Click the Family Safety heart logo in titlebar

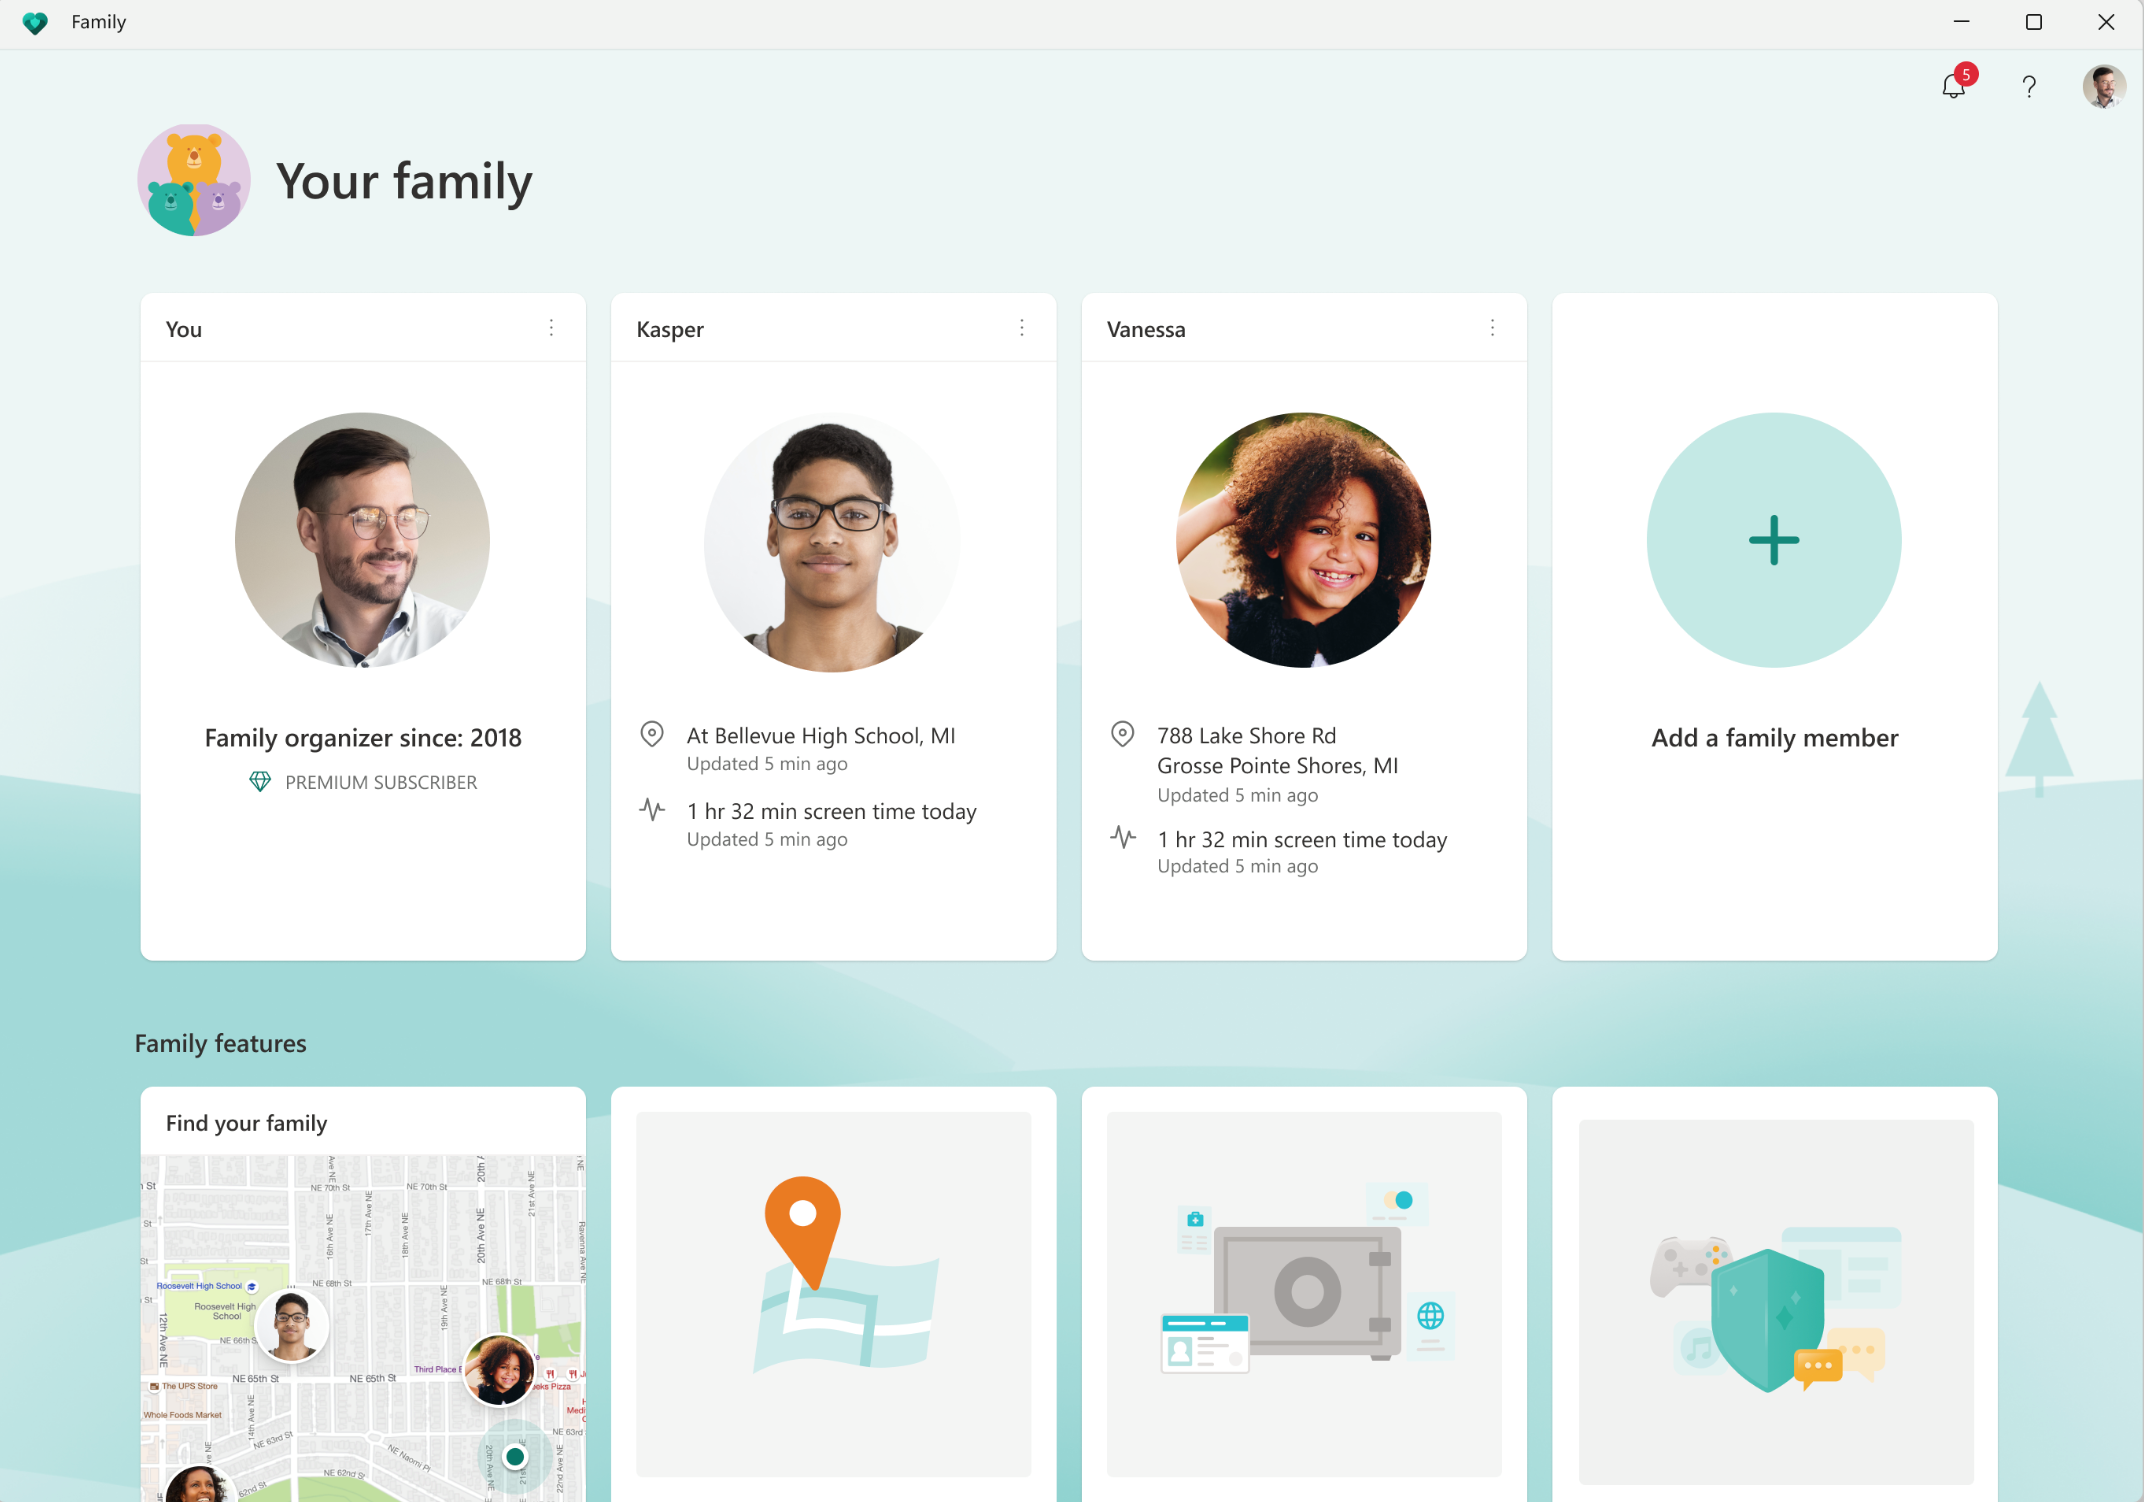[x=36, y=22]
